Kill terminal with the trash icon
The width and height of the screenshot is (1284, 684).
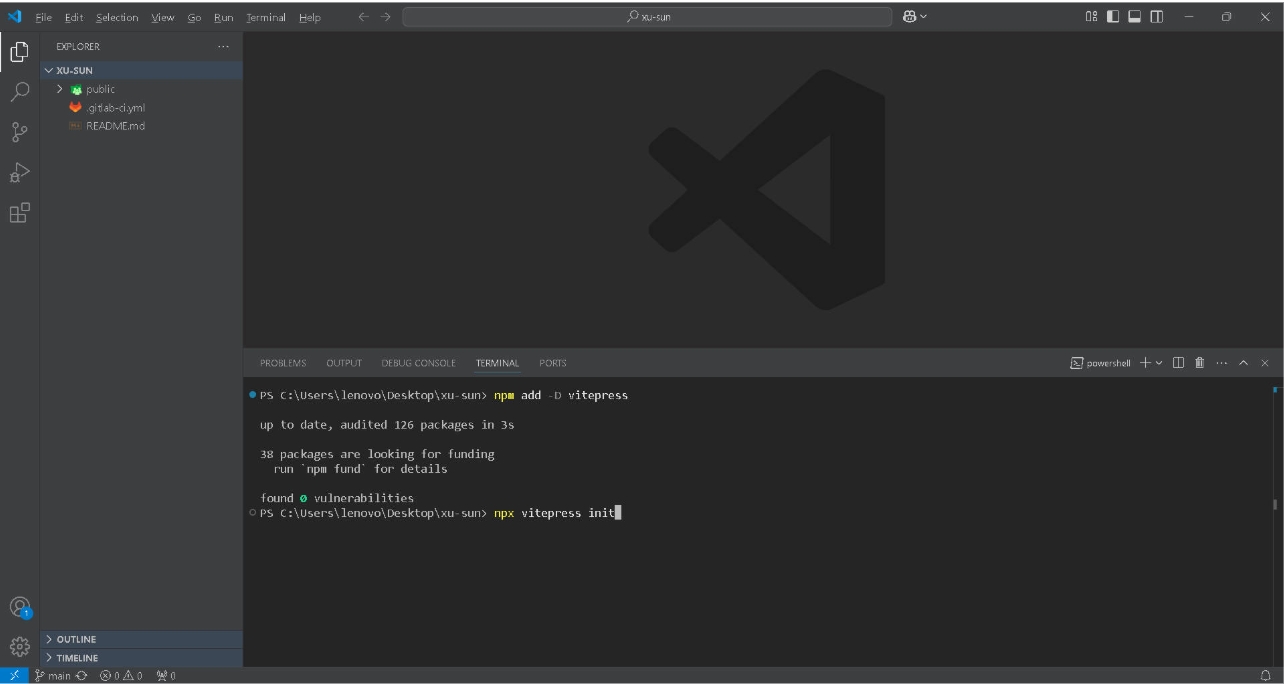[1199, 362]
